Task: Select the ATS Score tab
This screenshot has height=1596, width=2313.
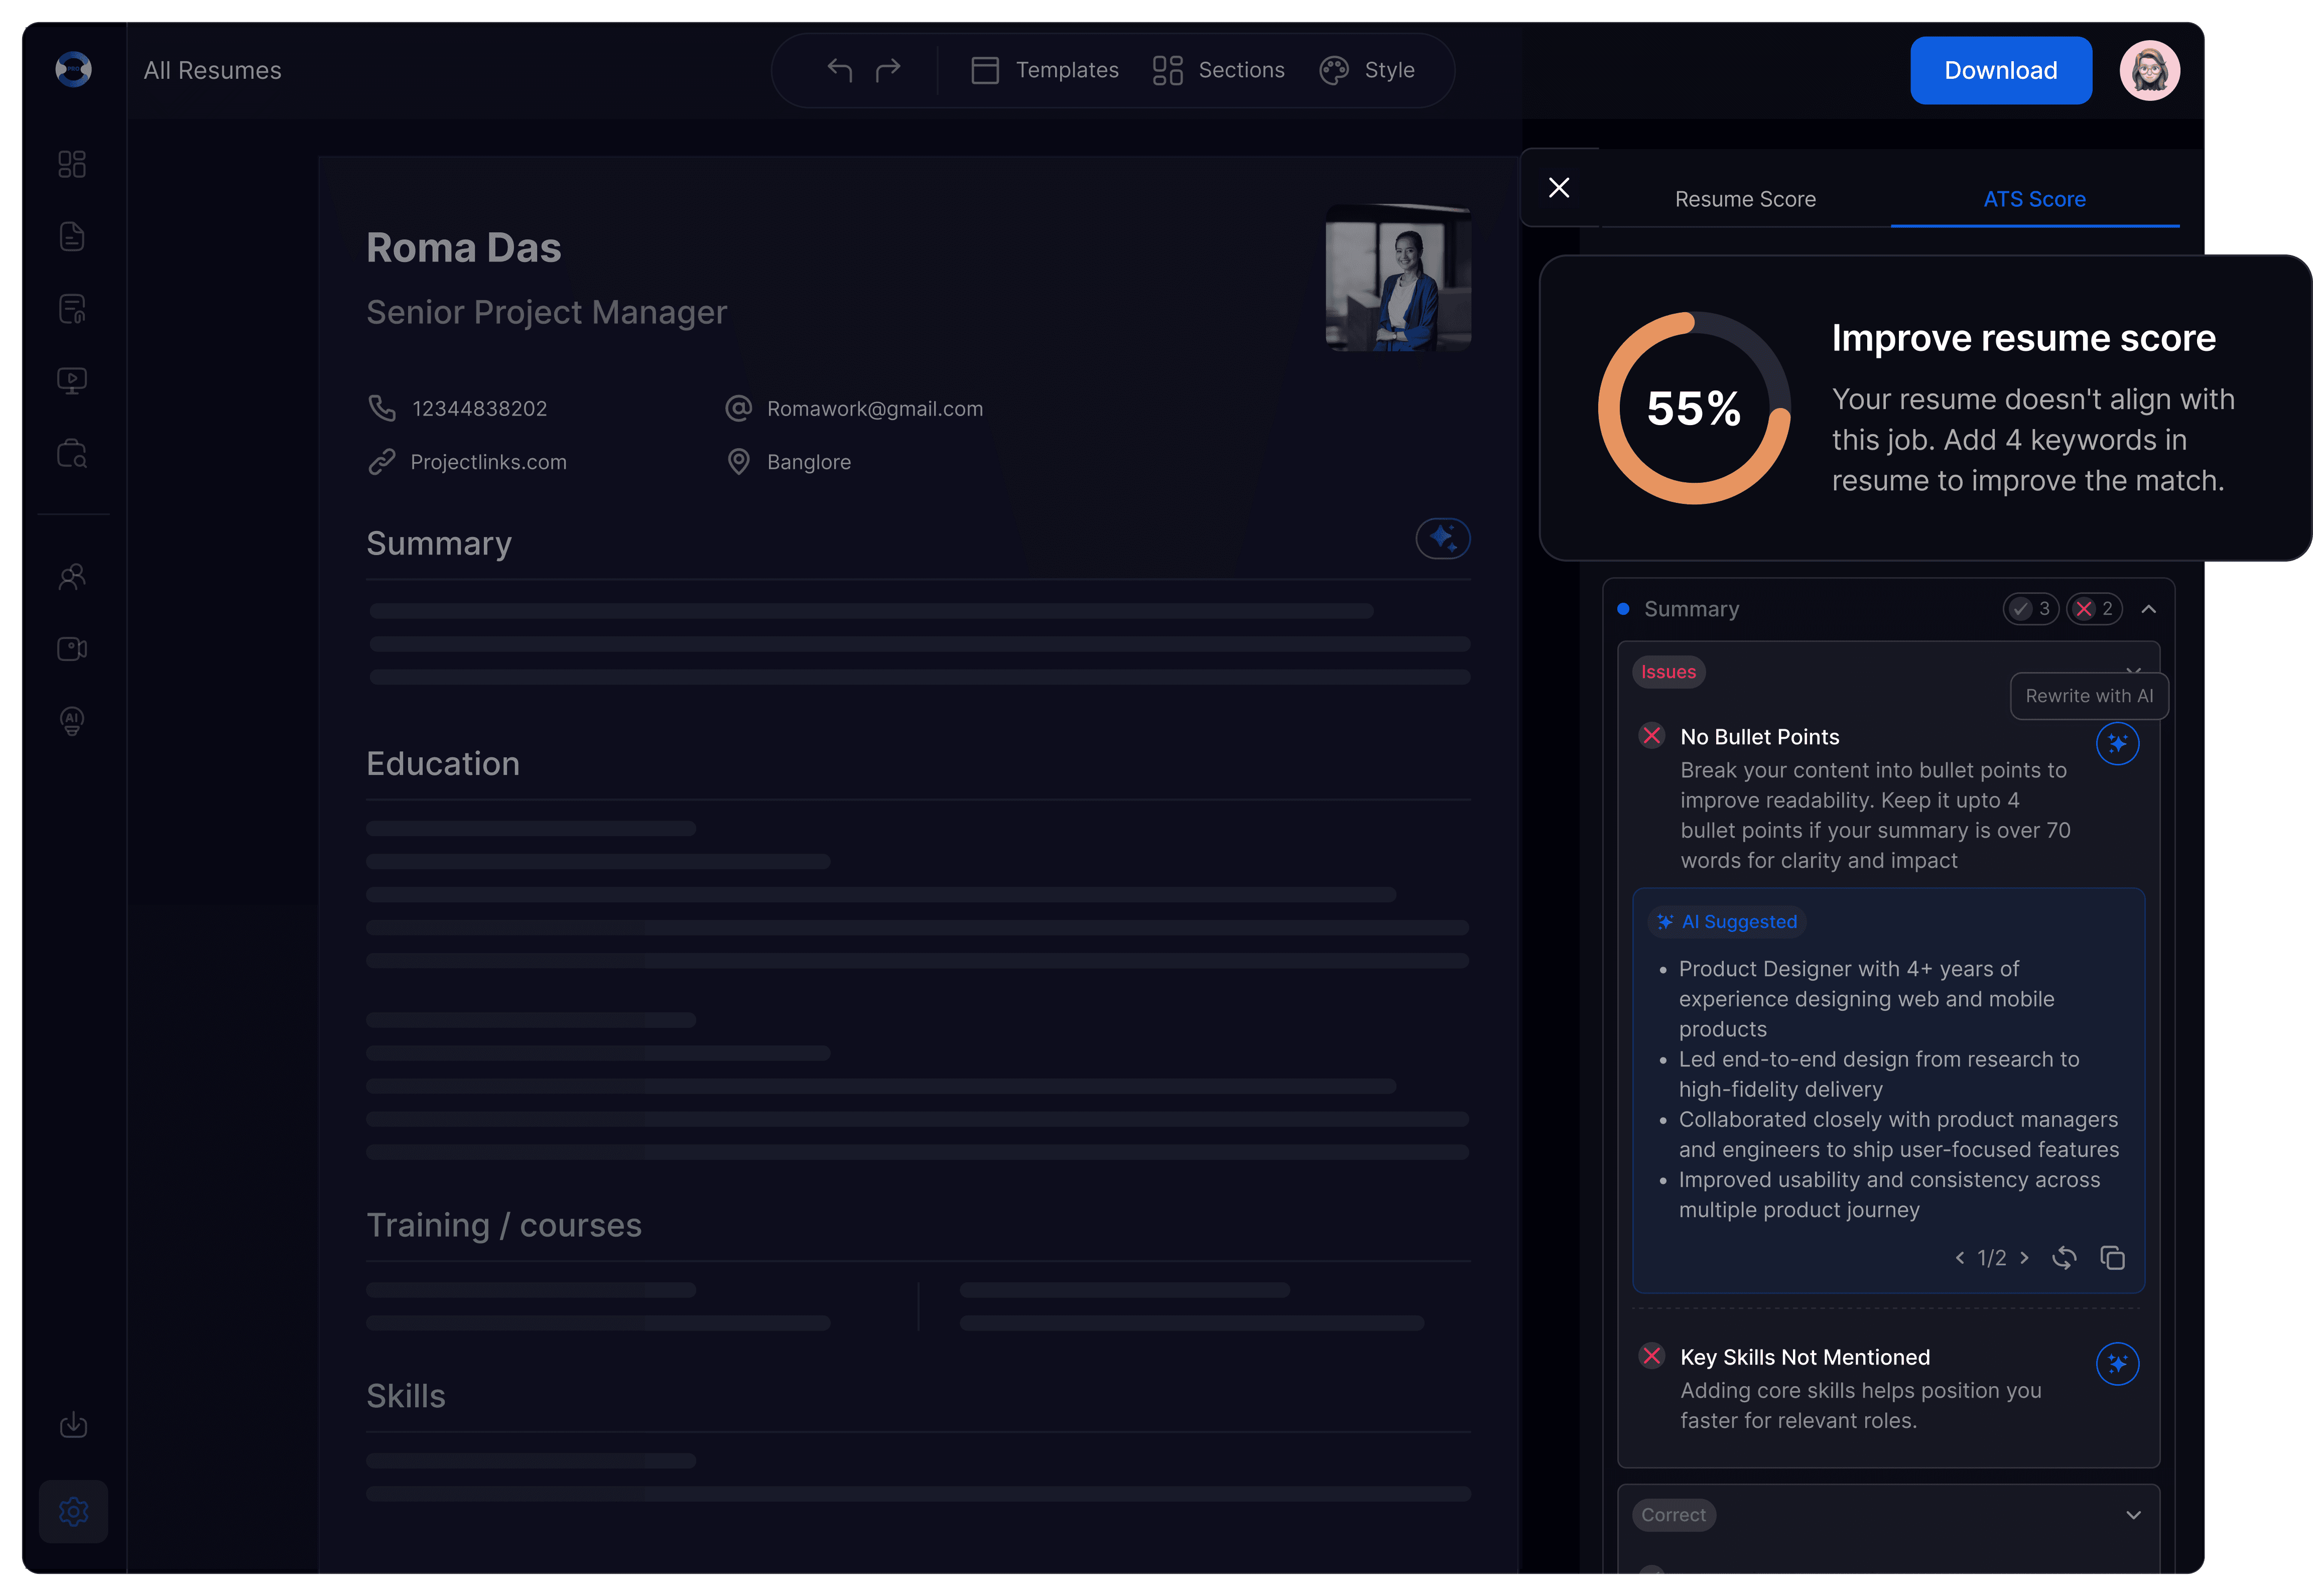Action: tap(2034, 199)
